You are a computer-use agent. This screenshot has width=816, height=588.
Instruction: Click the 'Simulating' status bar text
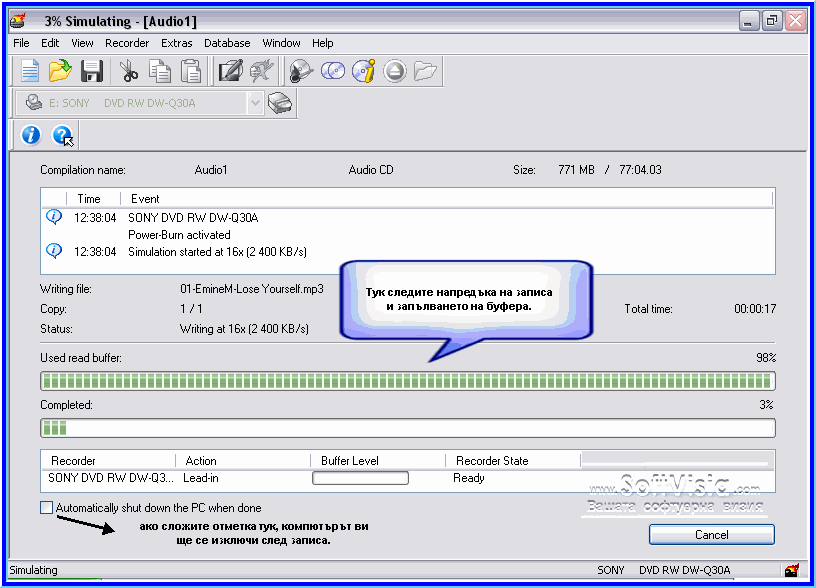tap(33, 570)
